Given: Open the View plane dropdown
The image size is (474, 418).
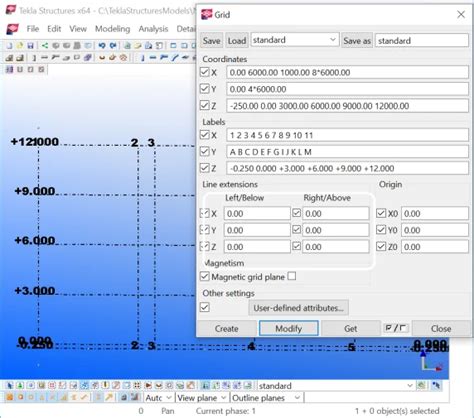Looking at the screenshot, I should tap(202, 398).
